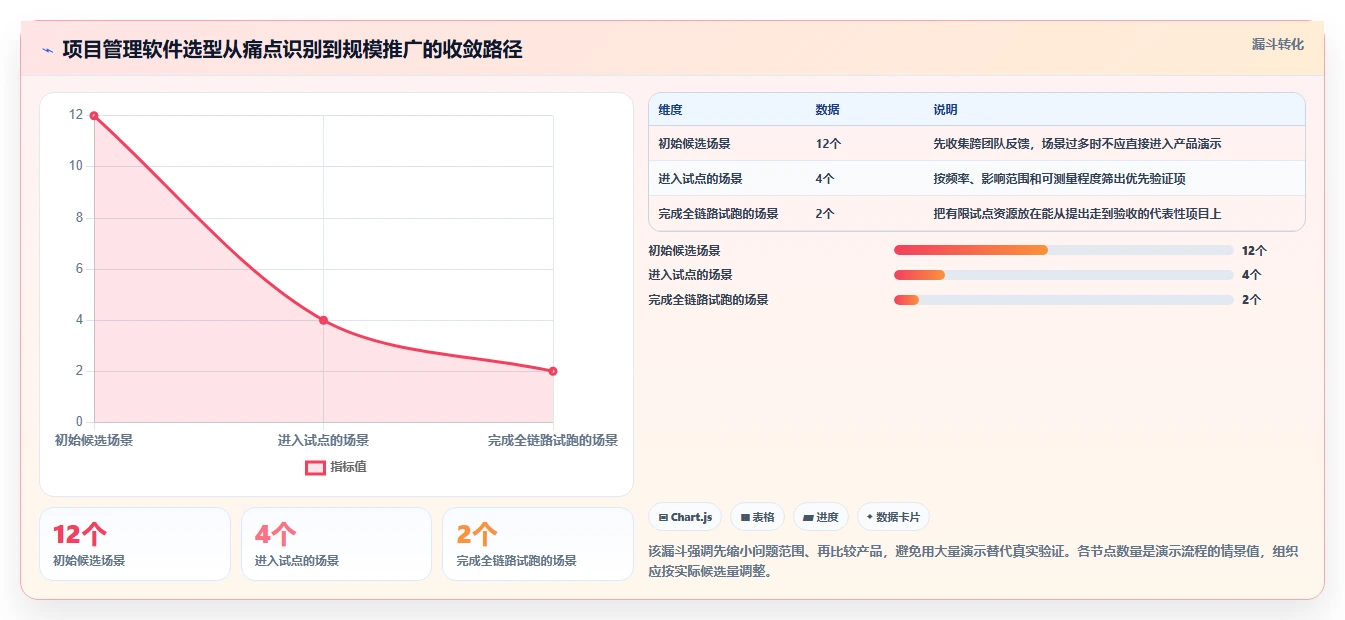Click description starting 把有限试点资源
The image size is (1345, 620).
click(x=1077, y=214)
